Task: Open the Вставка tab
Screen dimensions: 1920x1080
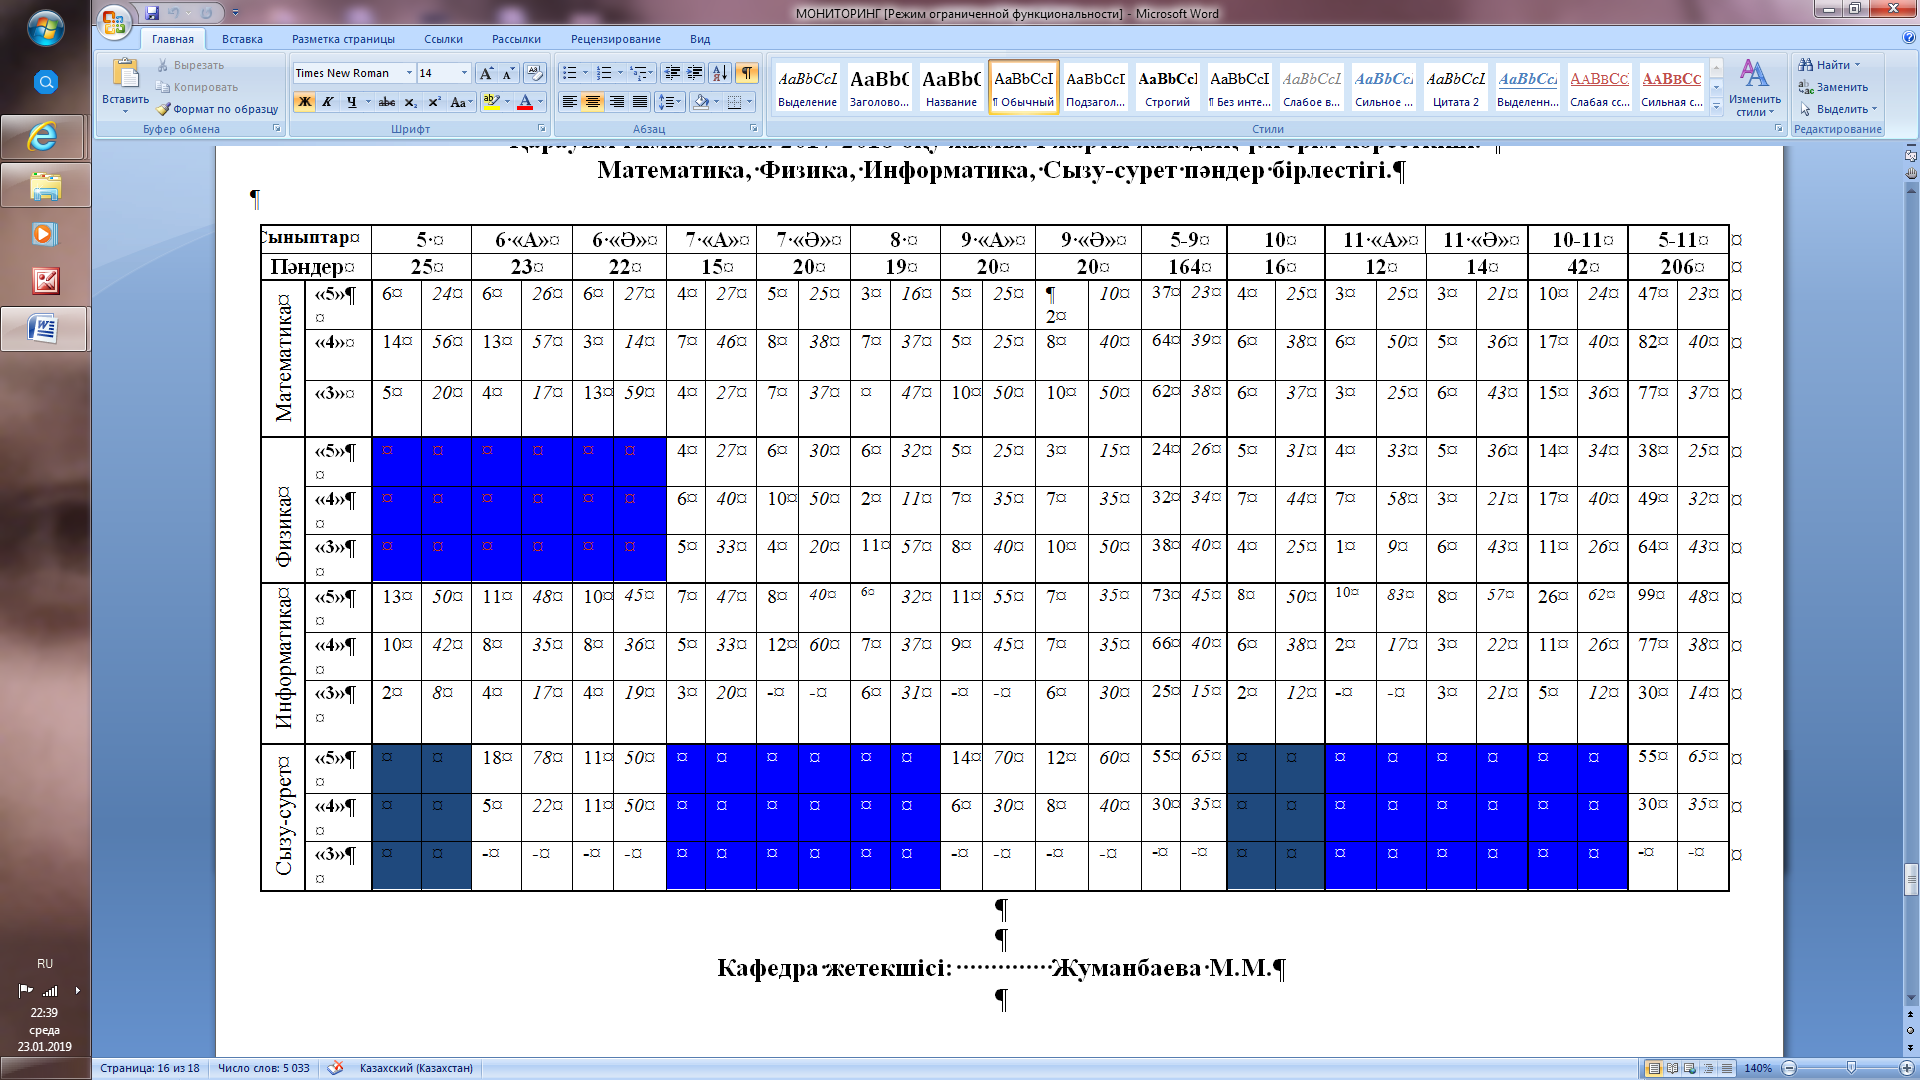Action: 242,39
